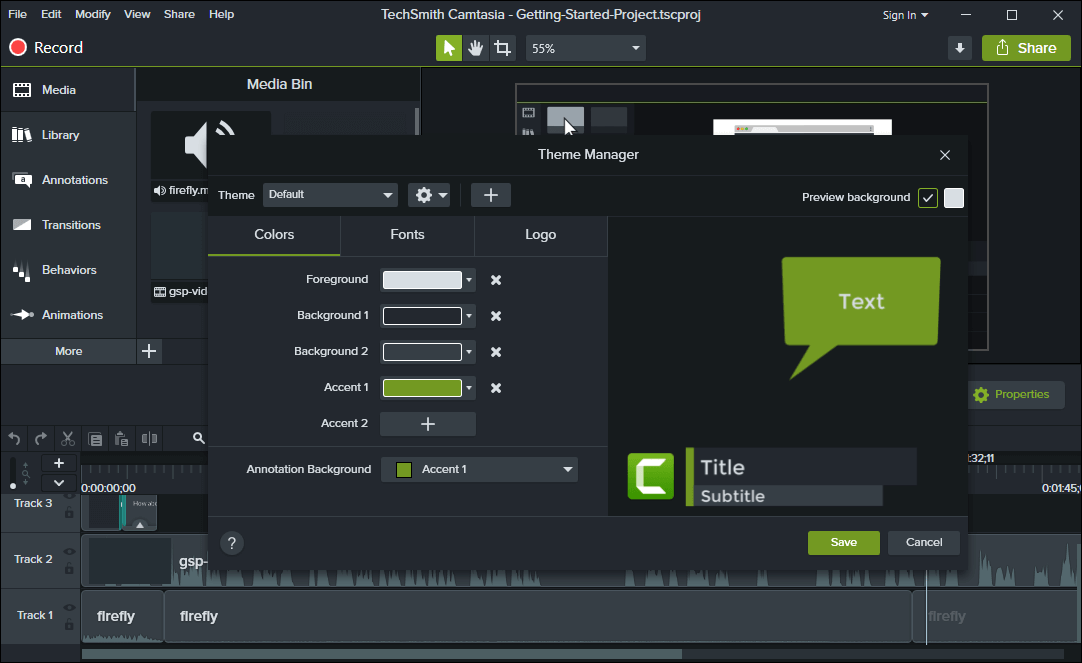This screenshot has height=663, width=1082.
Task: Toggle Preview background checkbox
Action: point(928,198)
